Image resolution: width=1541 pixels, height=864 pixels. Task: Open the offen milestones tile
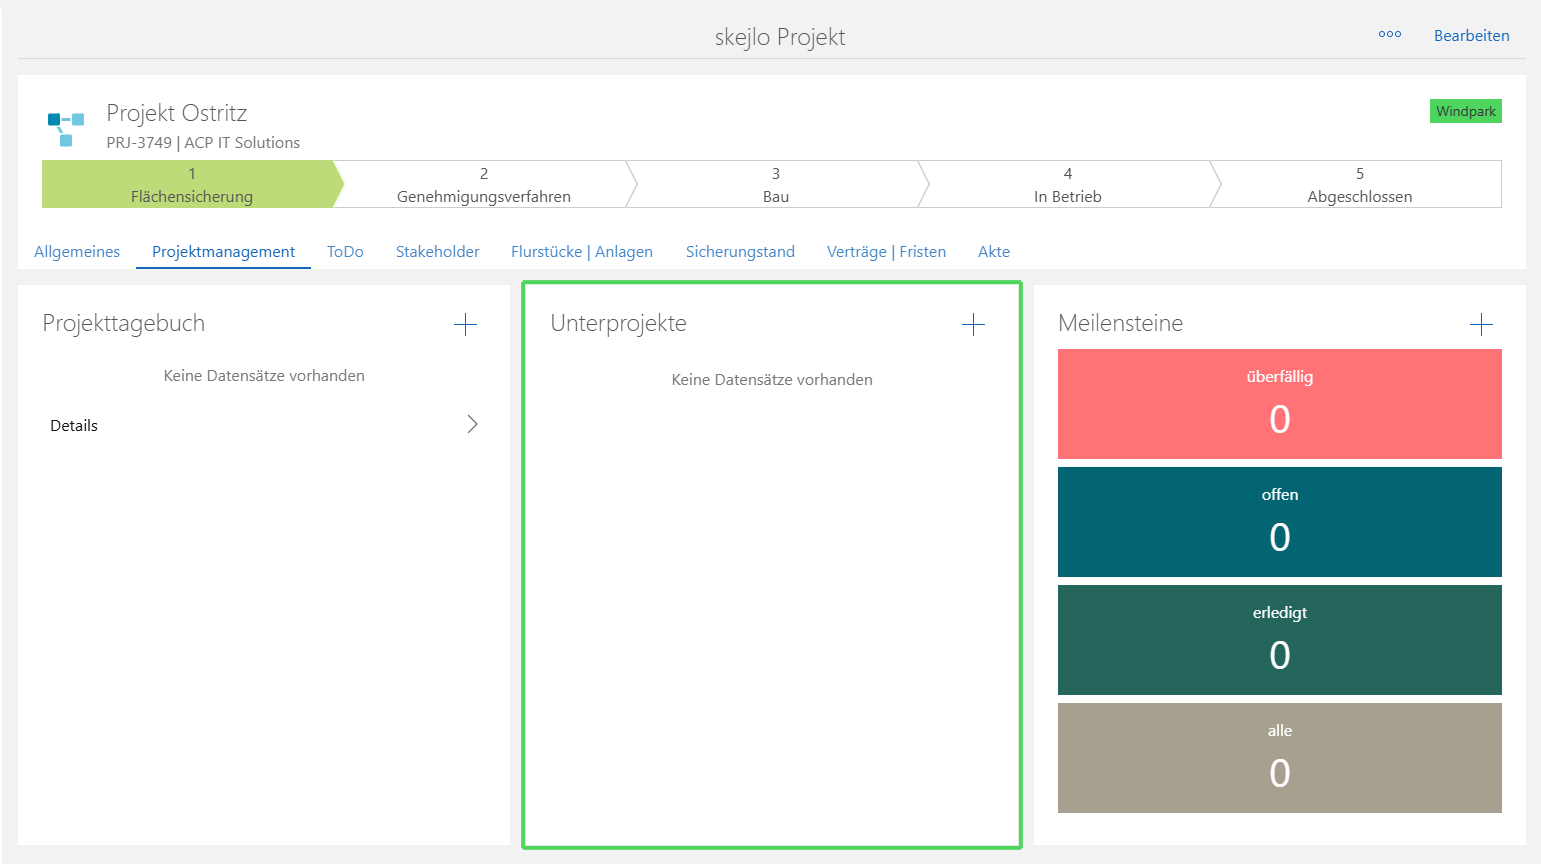(x=1279, y=522)
